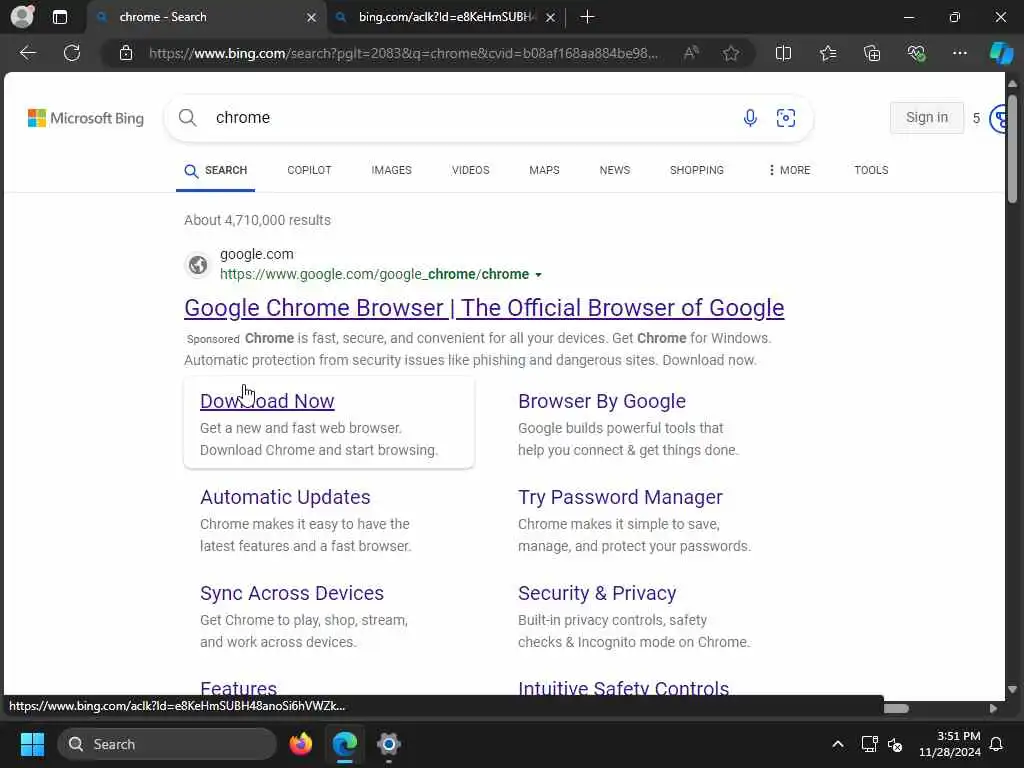This screenshot has width=1024, height=768.
Task: Click the globe icon beside google.com
Action: (x=198, y=264)
